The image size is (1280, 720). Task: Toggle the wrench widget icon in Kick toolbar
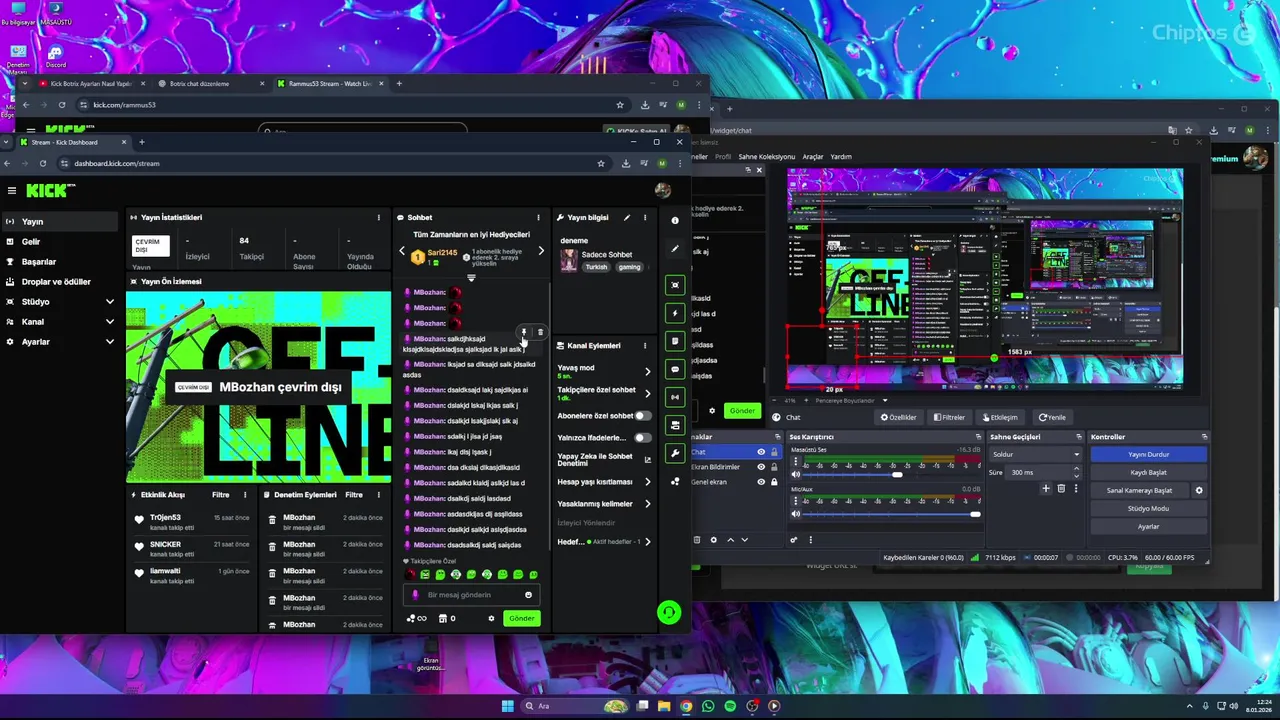[x=675, y=453]
